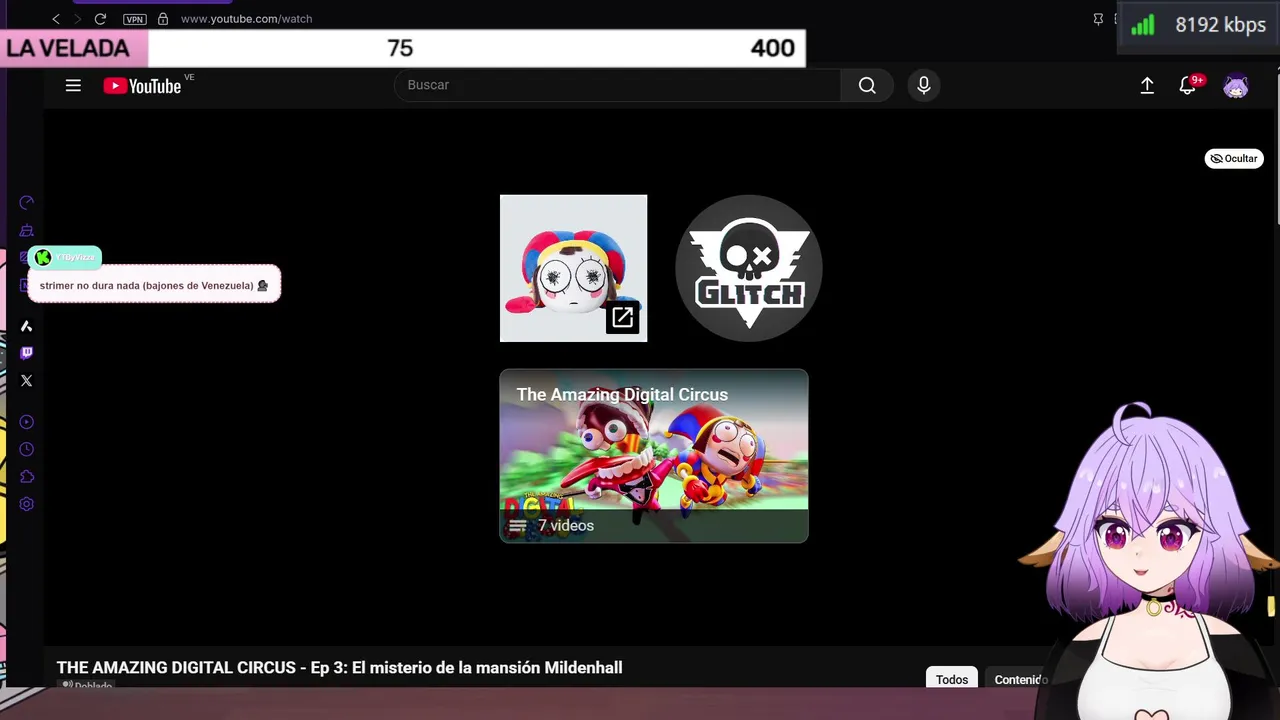Open the purple-haired account avatar menu
Viewport: 1280px width, 720px height.
coord(1236,86)
